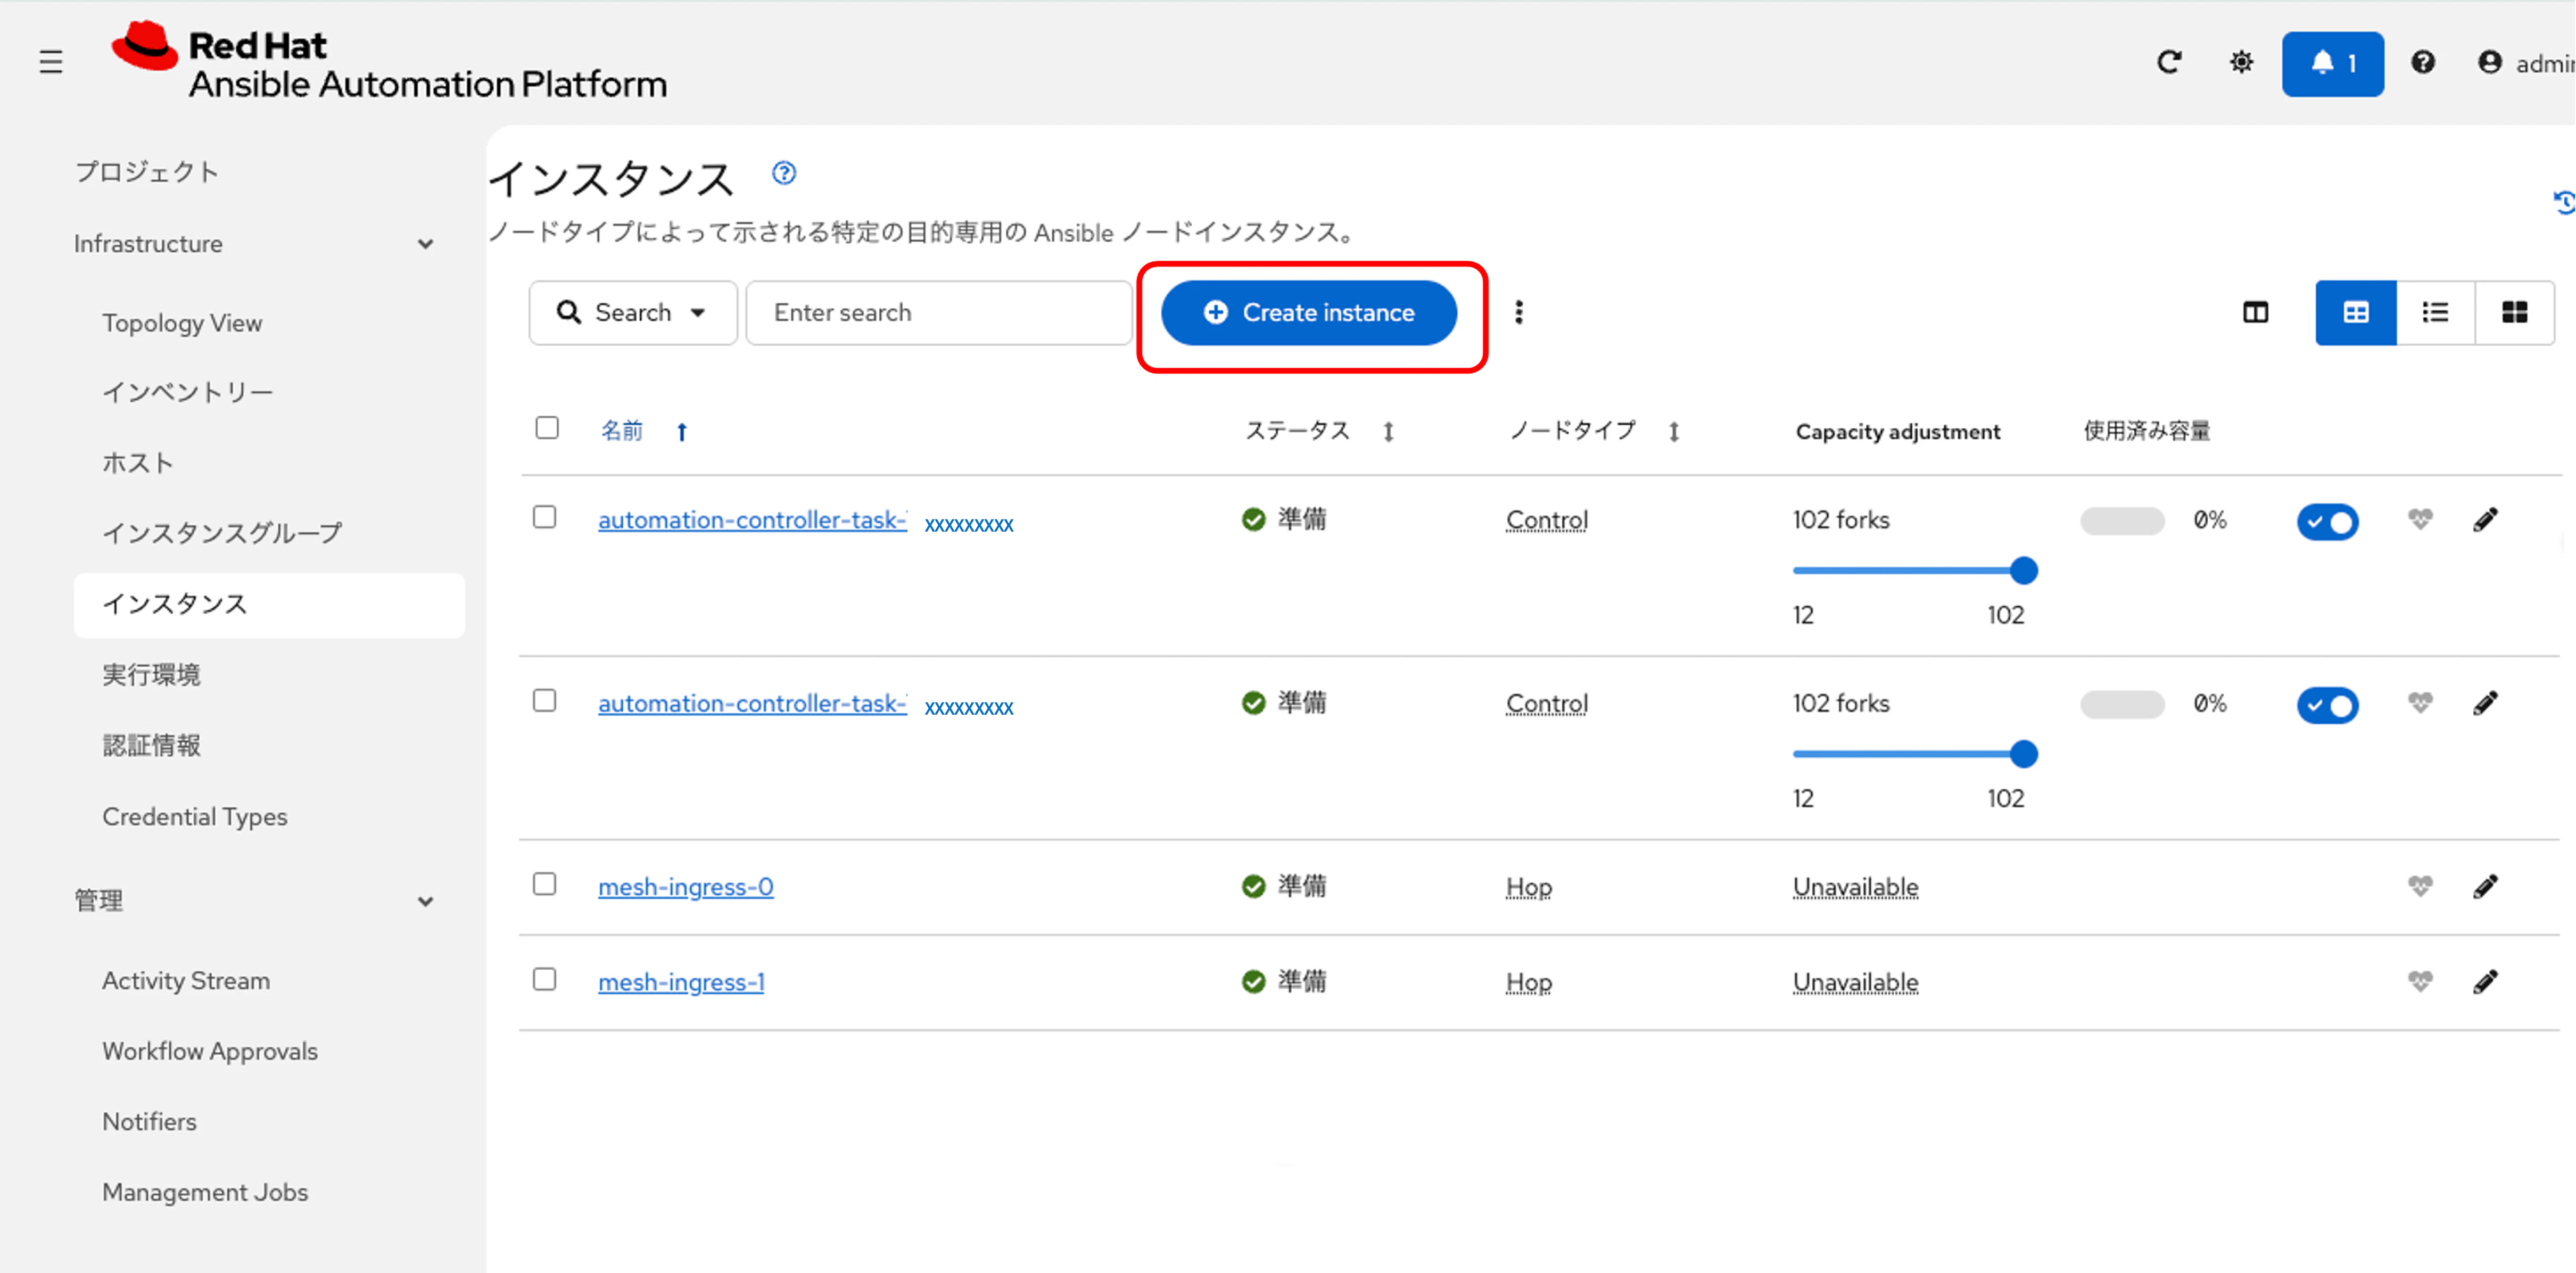This screenshot has width=2576, height=1273.
Task: Click the 名前 column header
Action: (621, 431)
